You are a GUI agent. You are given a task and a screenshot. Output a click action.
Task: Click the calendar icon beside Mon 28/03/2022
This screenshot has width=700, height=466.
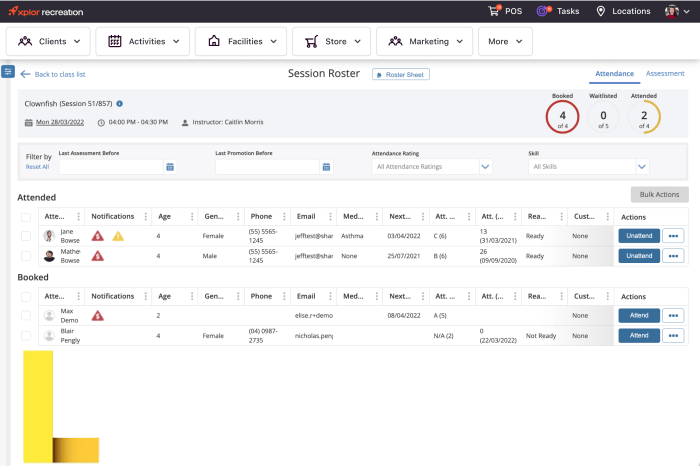tap(29, 122)
